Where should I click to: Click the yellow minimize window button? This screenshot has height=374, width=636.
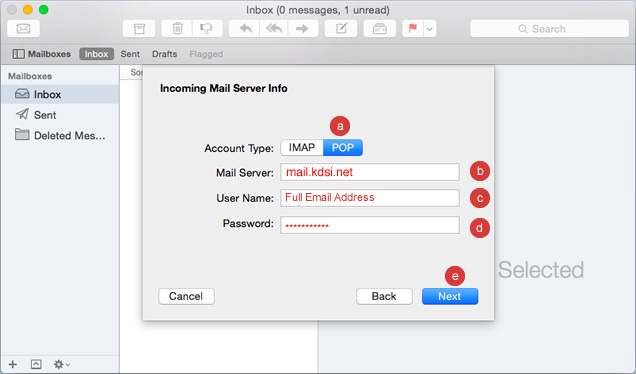tap(28, 9)
